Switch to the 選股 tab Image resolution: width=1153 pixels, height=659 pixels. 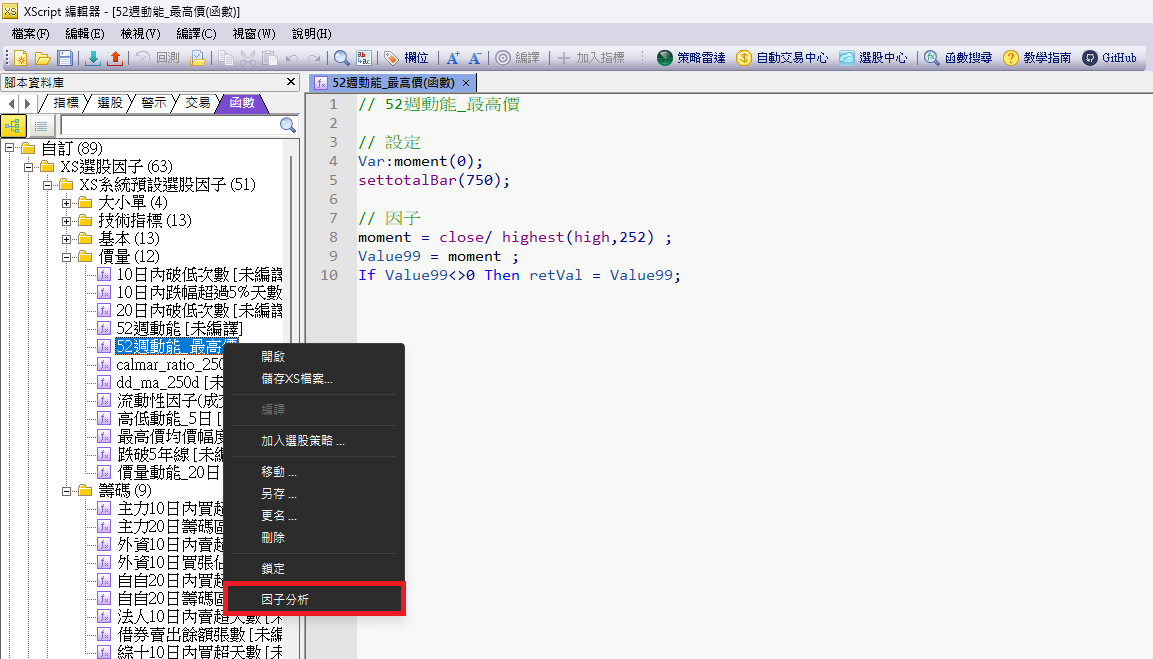click(x=110, y=102)
